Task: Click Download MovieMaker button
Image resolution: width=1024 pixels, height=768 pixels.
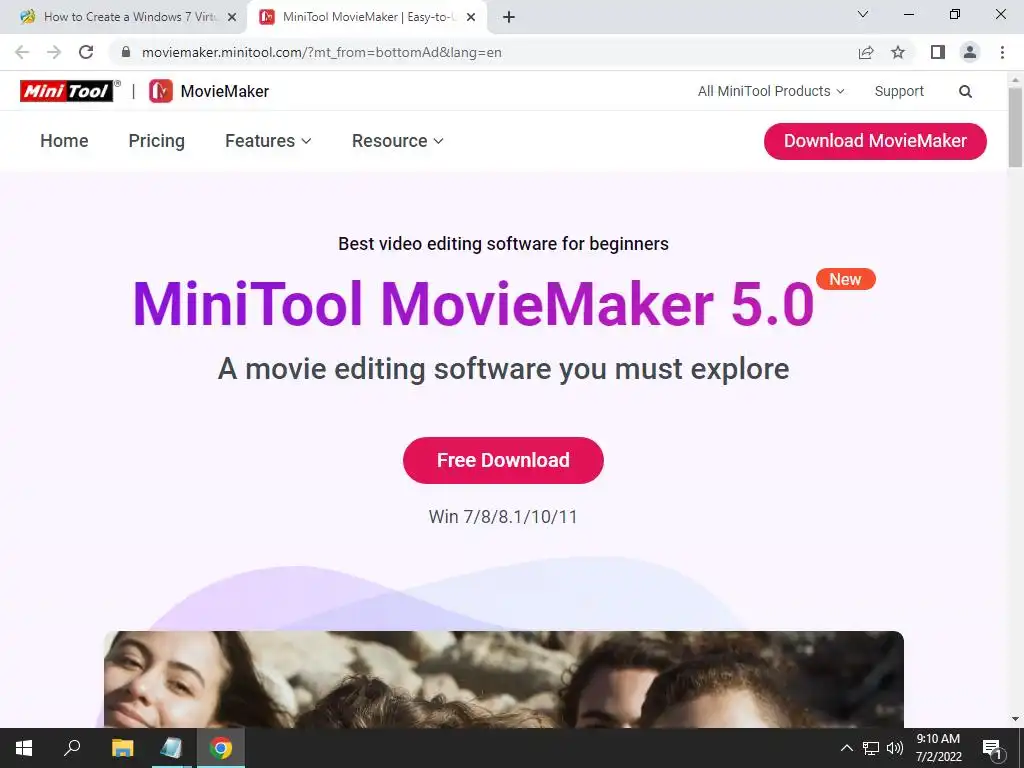Action: (x=875, y=141)
